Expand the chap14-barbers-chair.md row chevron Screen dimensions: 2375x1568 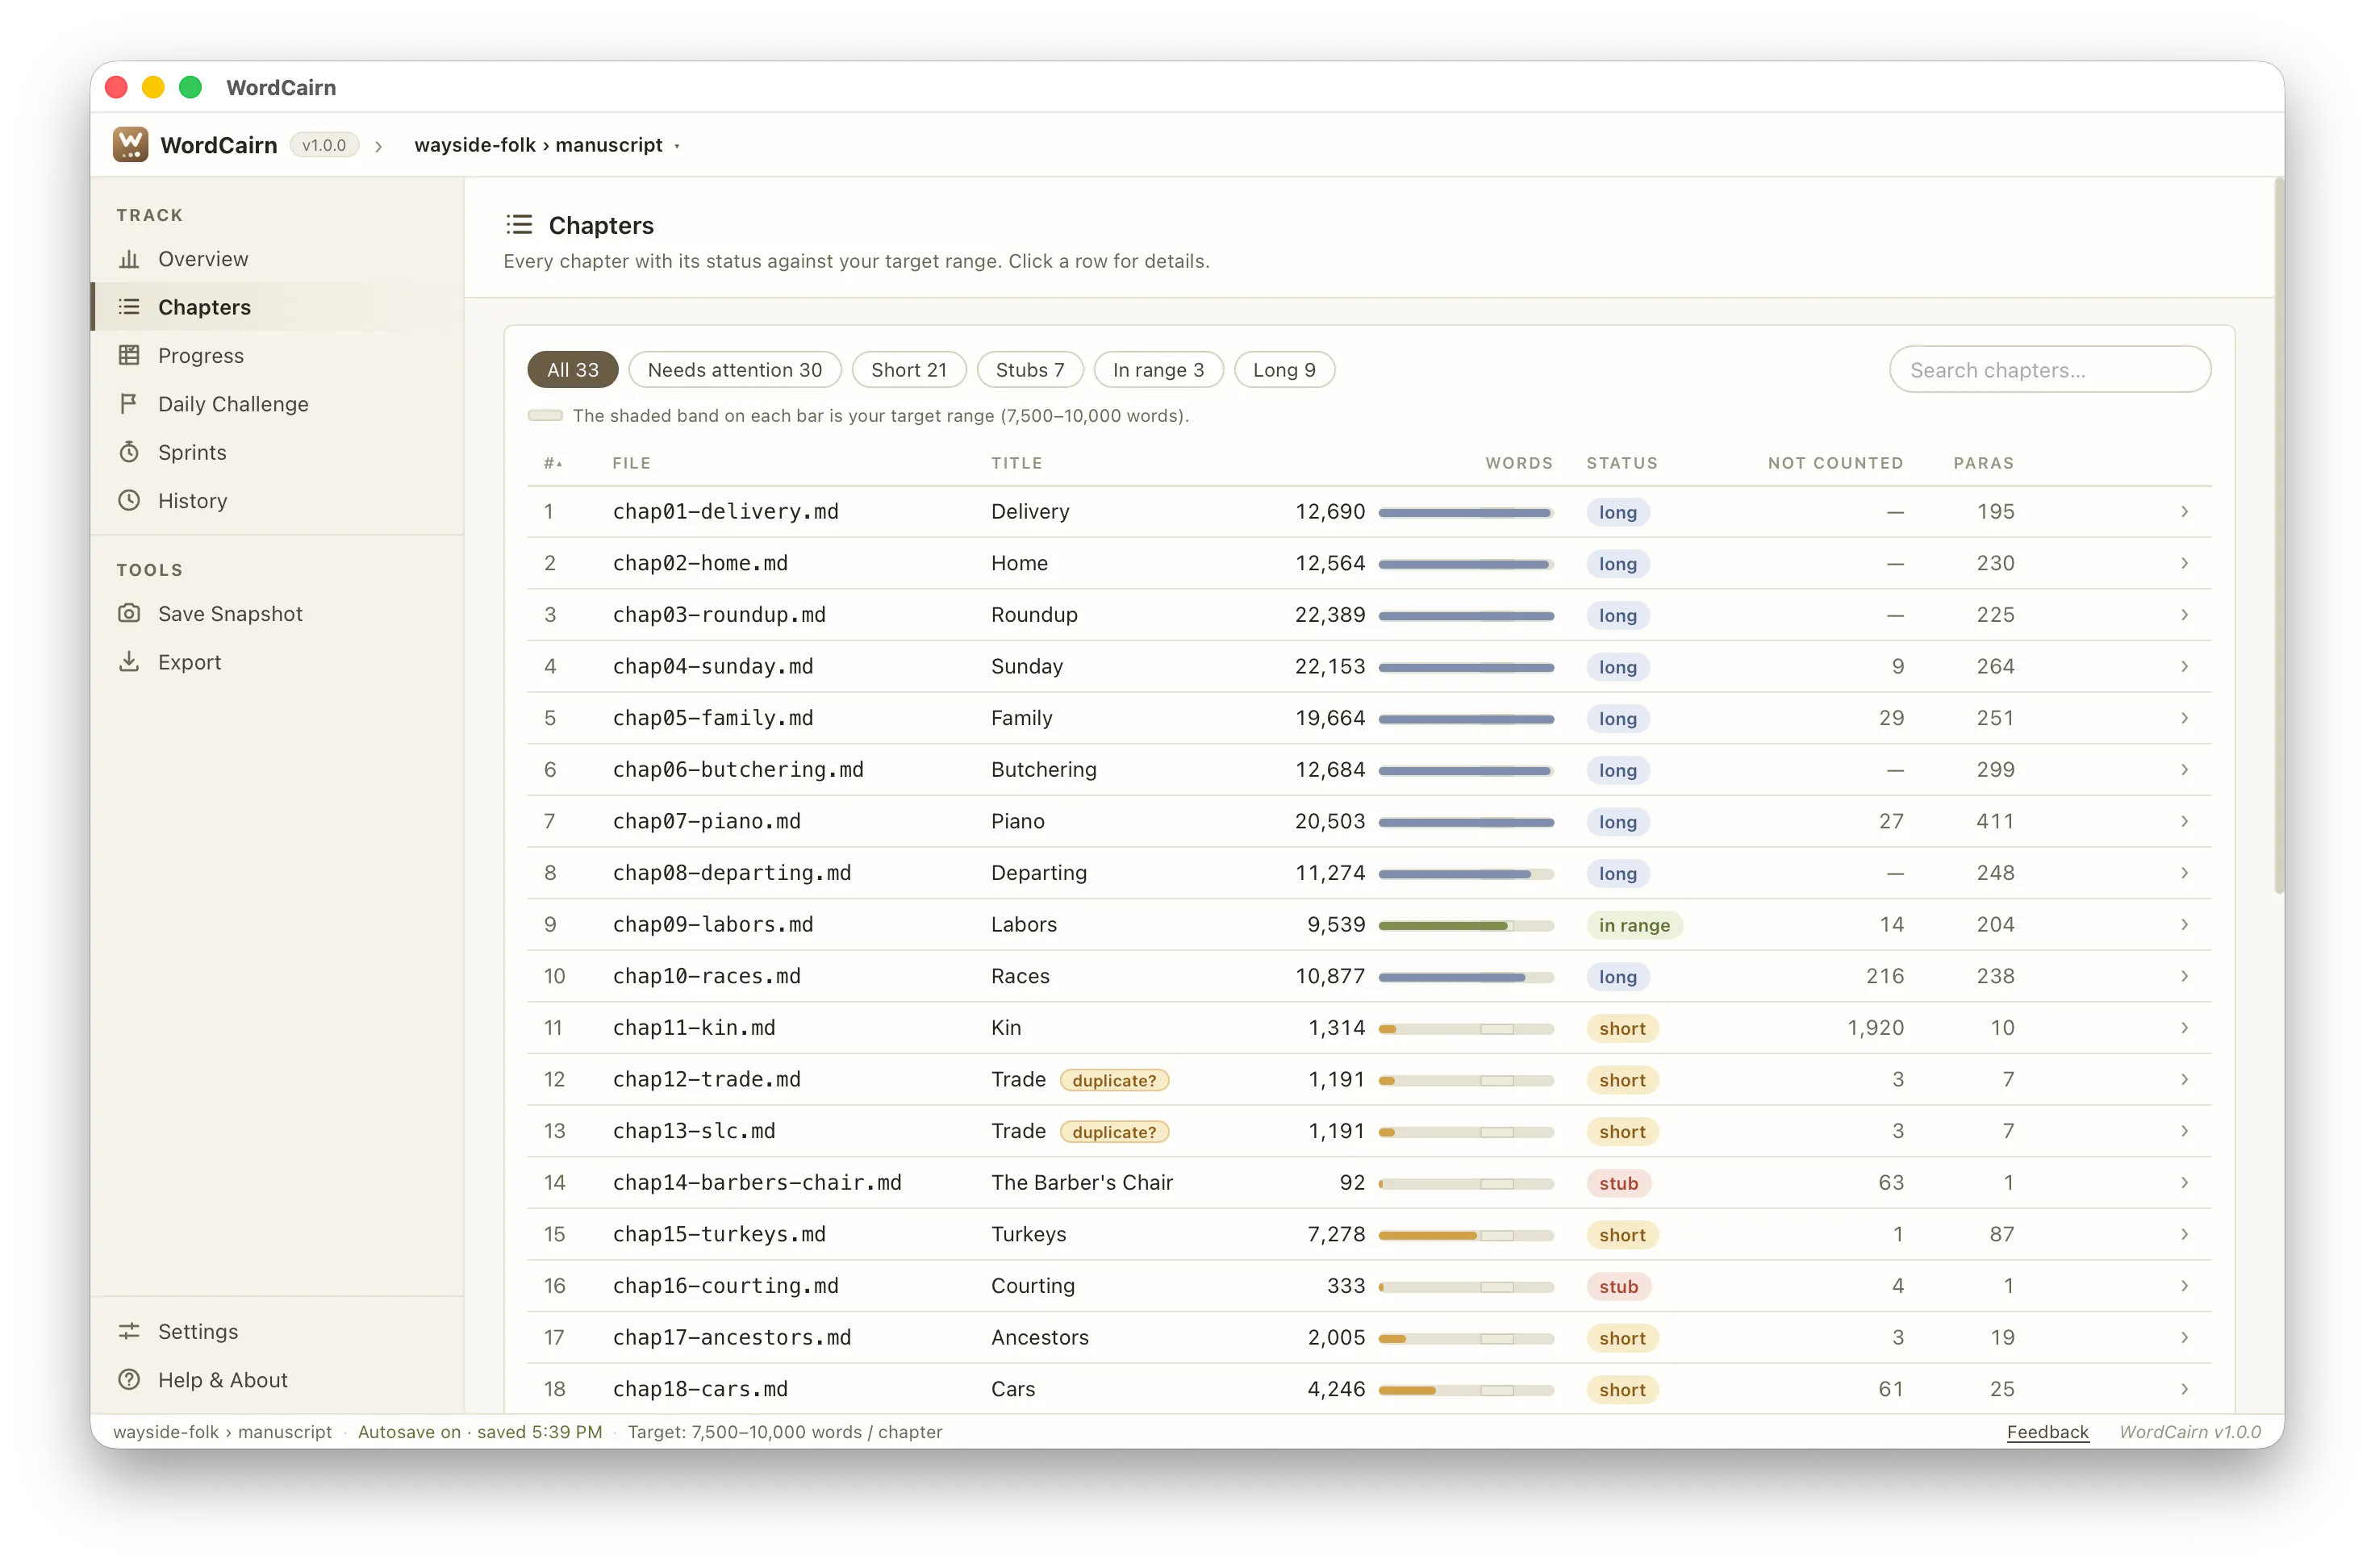pyautogui.click(x=2184, y=1183)
